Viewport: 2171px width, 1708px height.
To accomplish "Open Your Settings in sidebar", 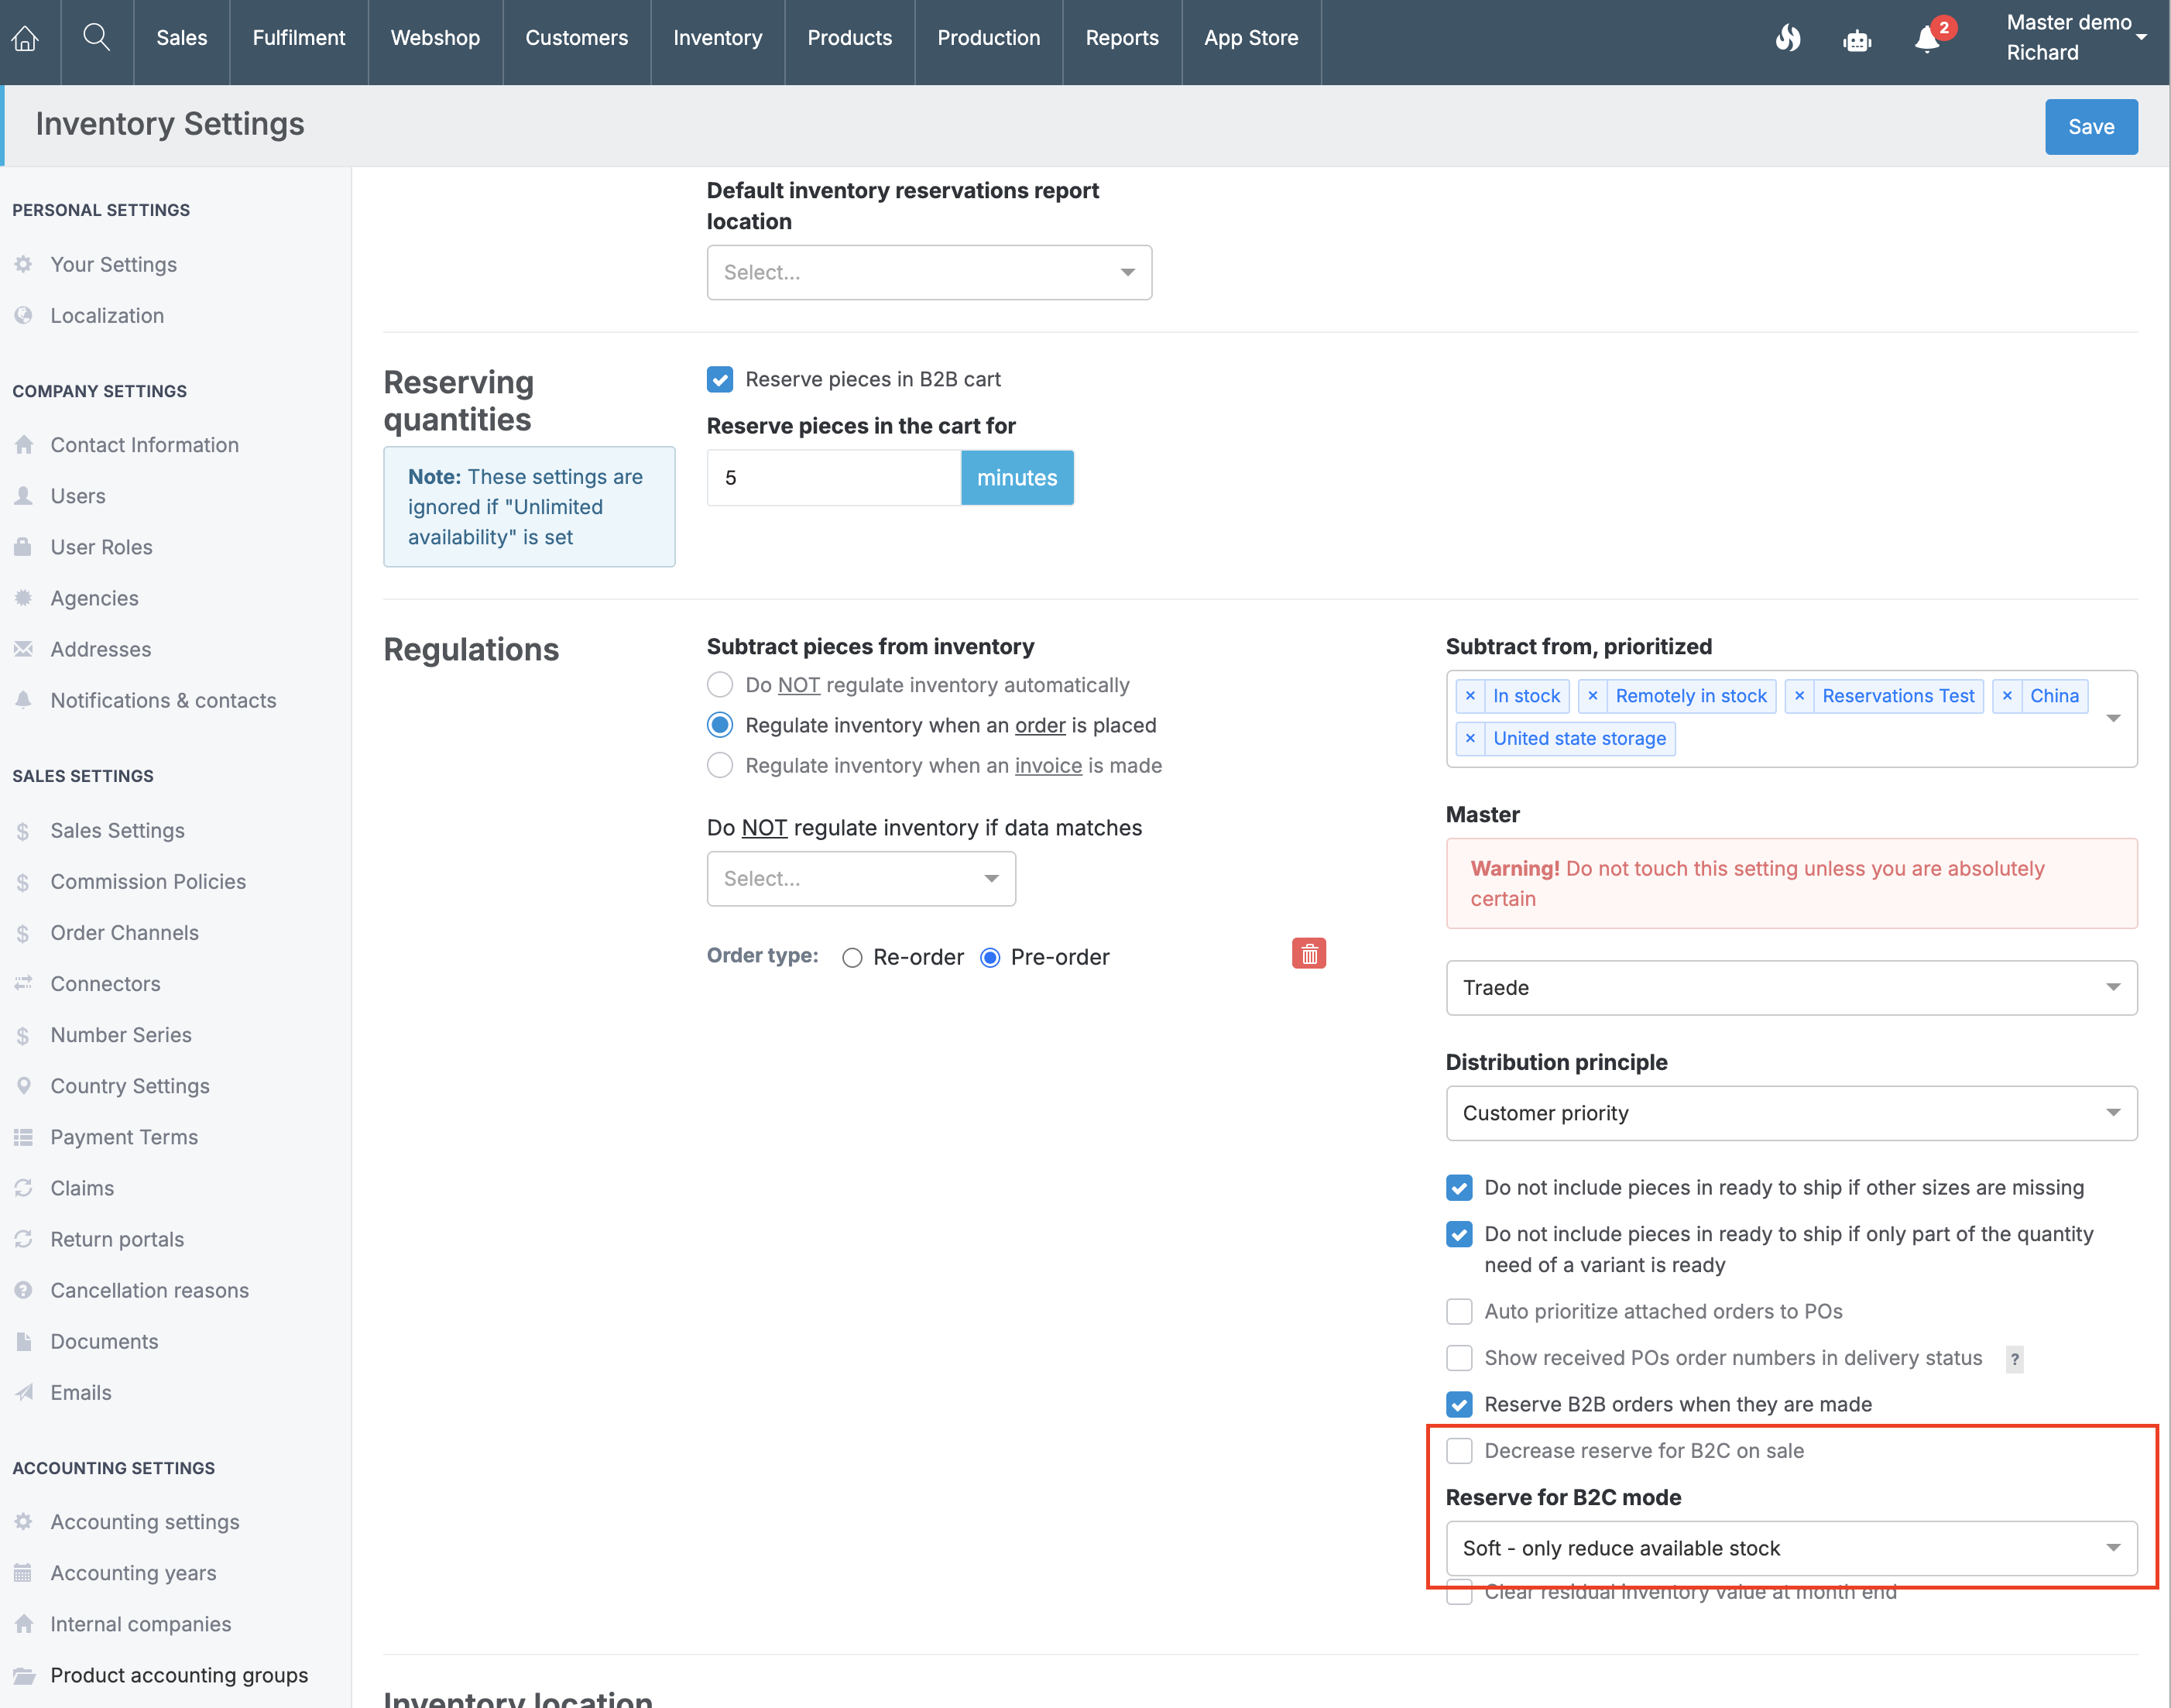I will coord(113,264).
